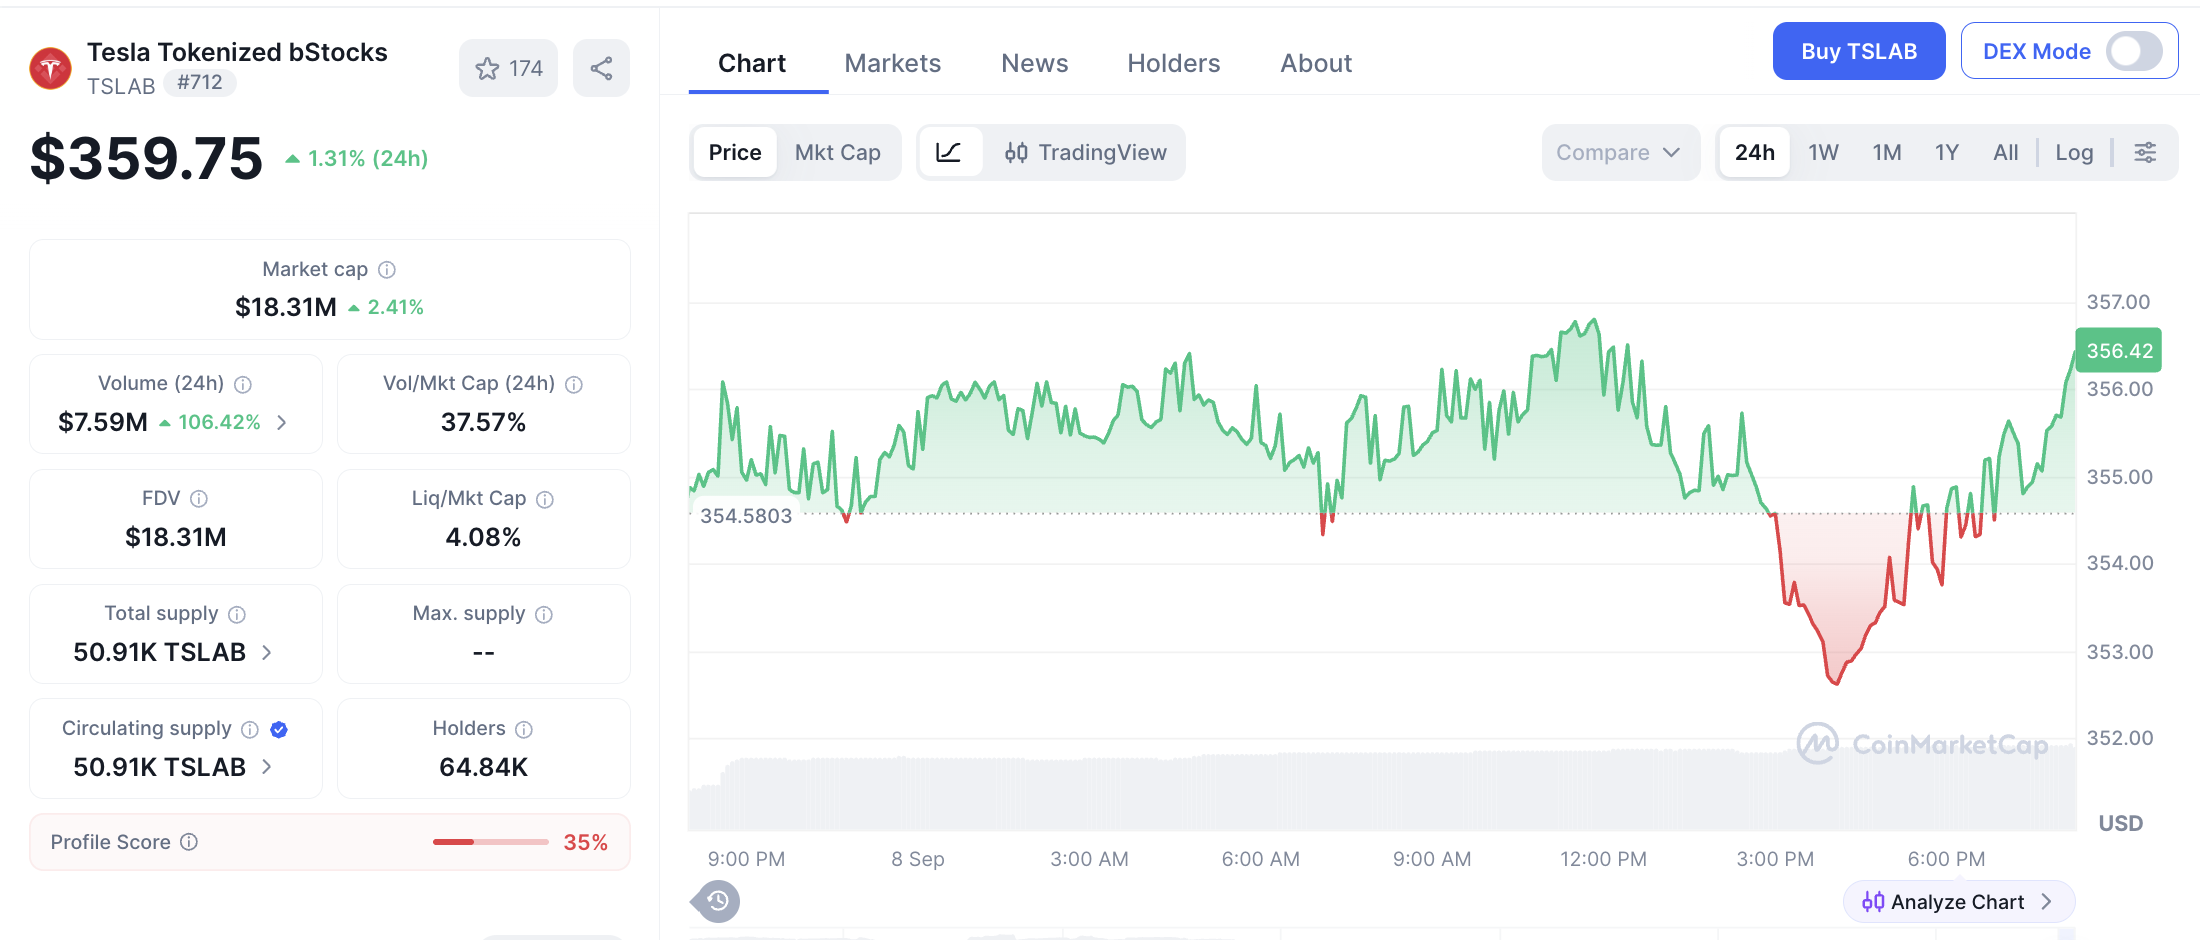The width and height of the screenshot is (2200, 940).
Task: Click the Holders info icon
Action: point(524,730)
